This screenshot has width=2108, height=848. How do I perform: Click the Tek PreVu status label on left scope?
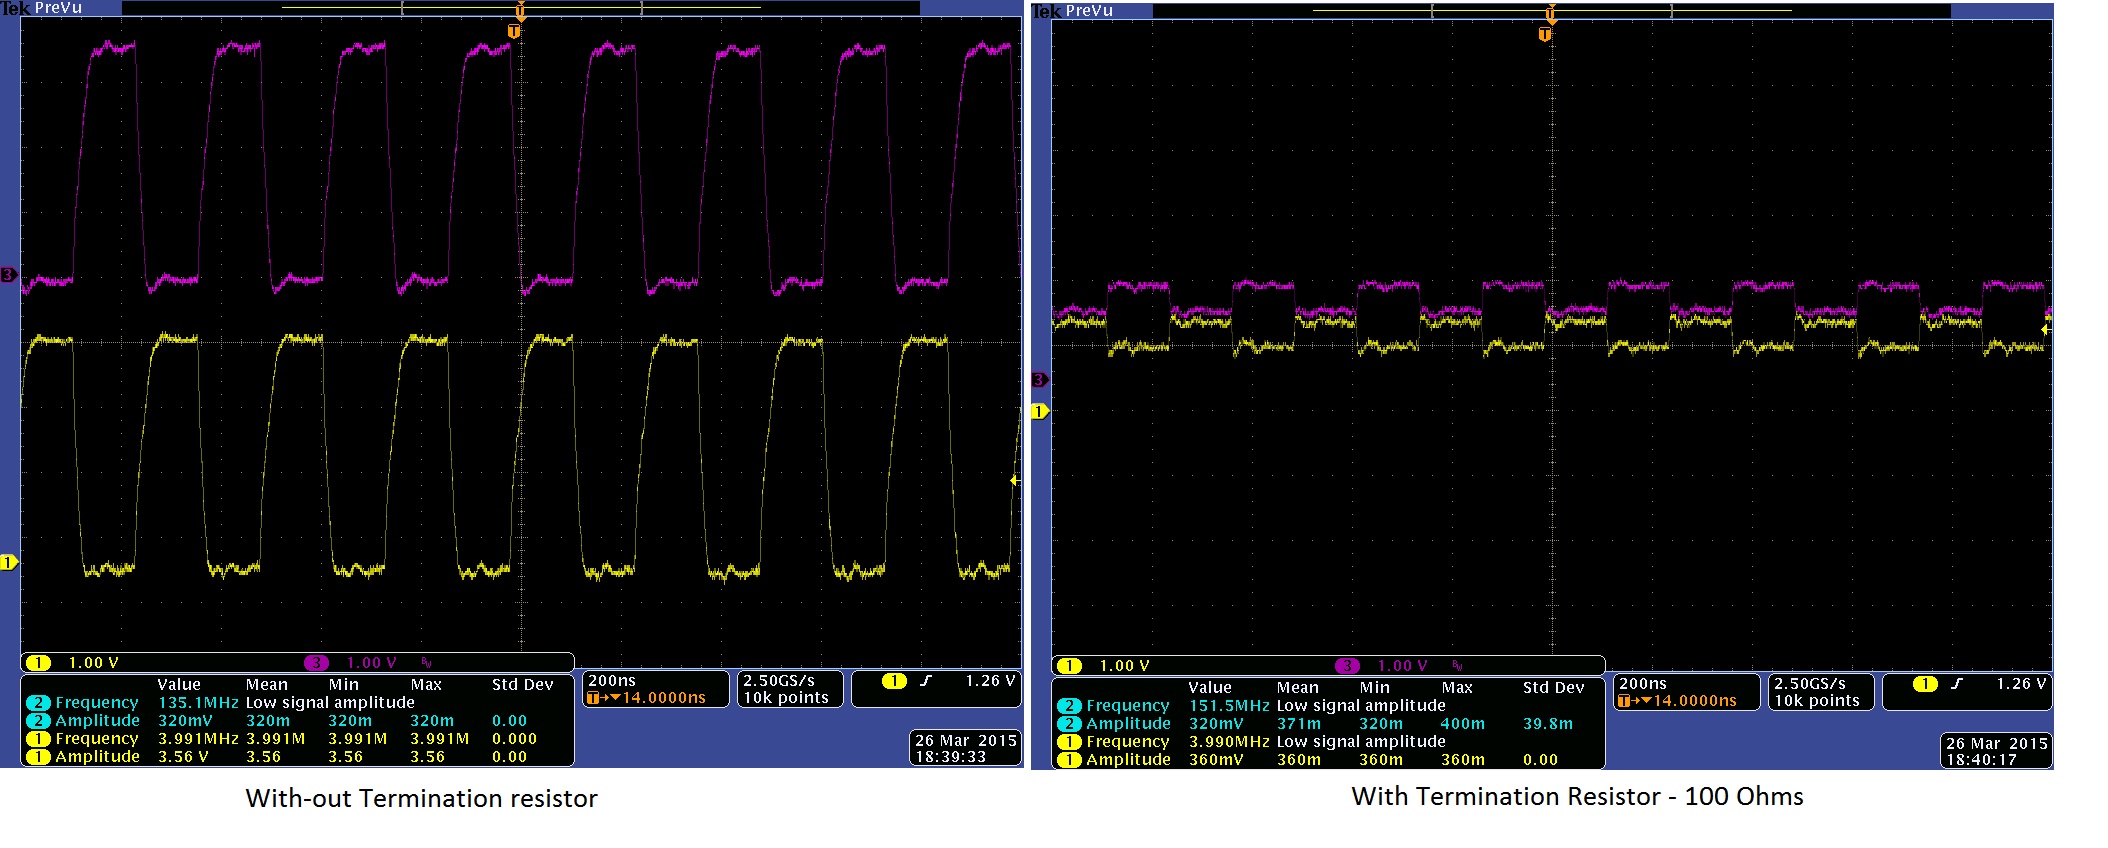coord(42,8)
